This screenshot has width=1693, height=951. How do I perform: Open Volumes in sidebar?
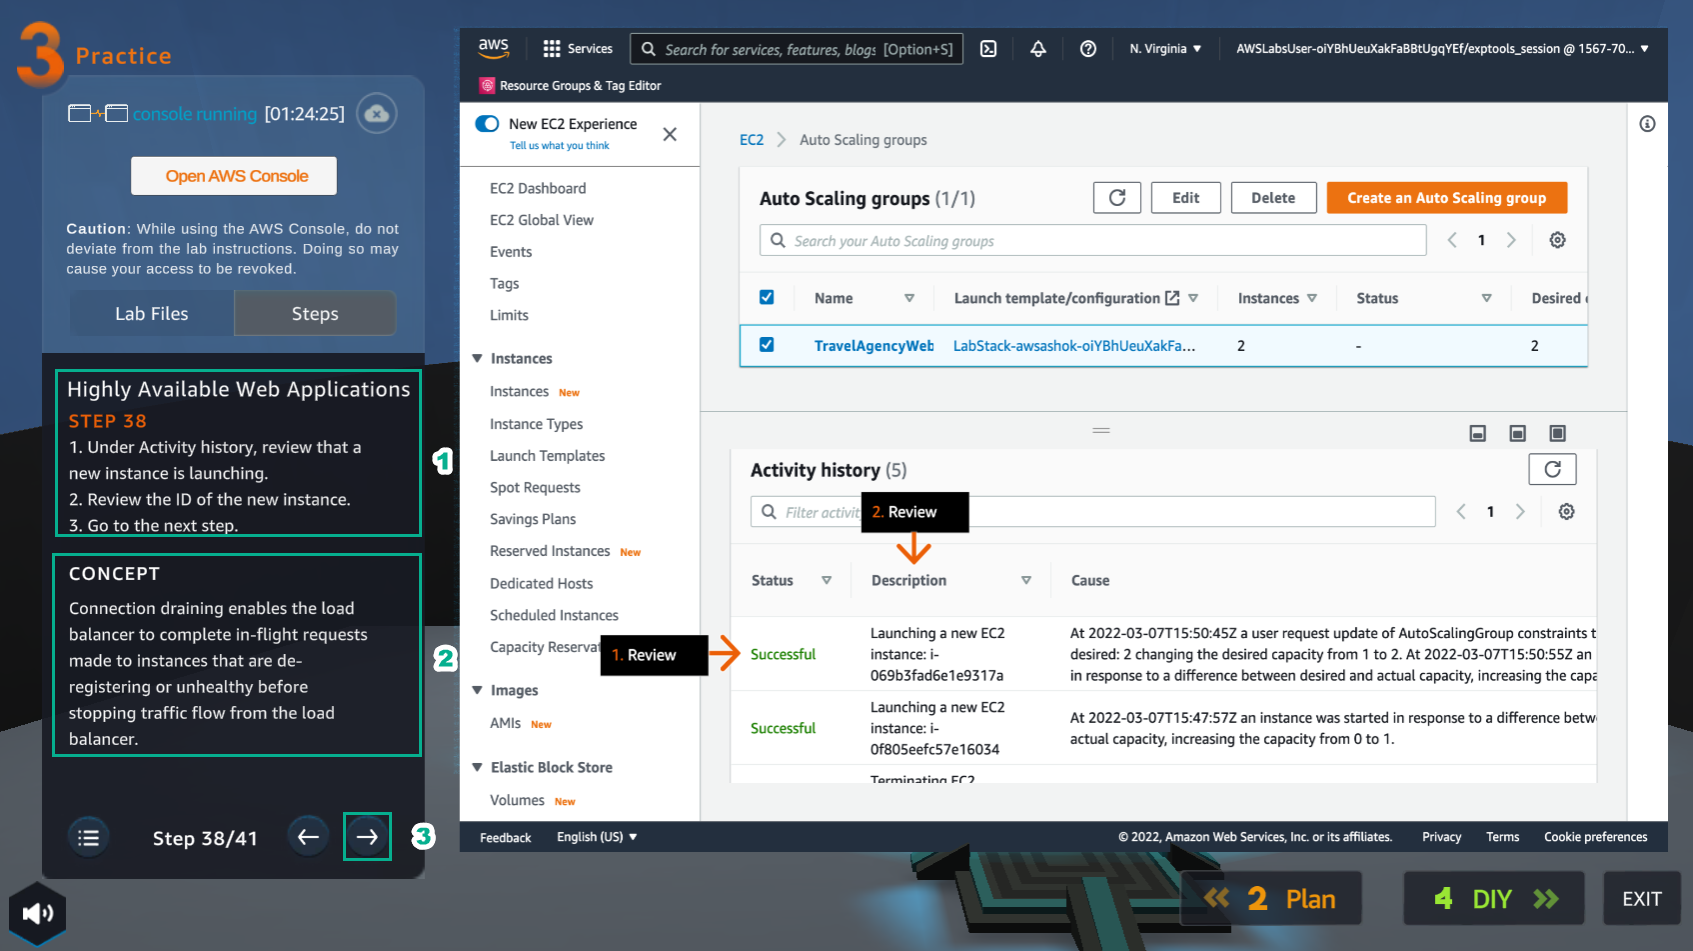517,800
